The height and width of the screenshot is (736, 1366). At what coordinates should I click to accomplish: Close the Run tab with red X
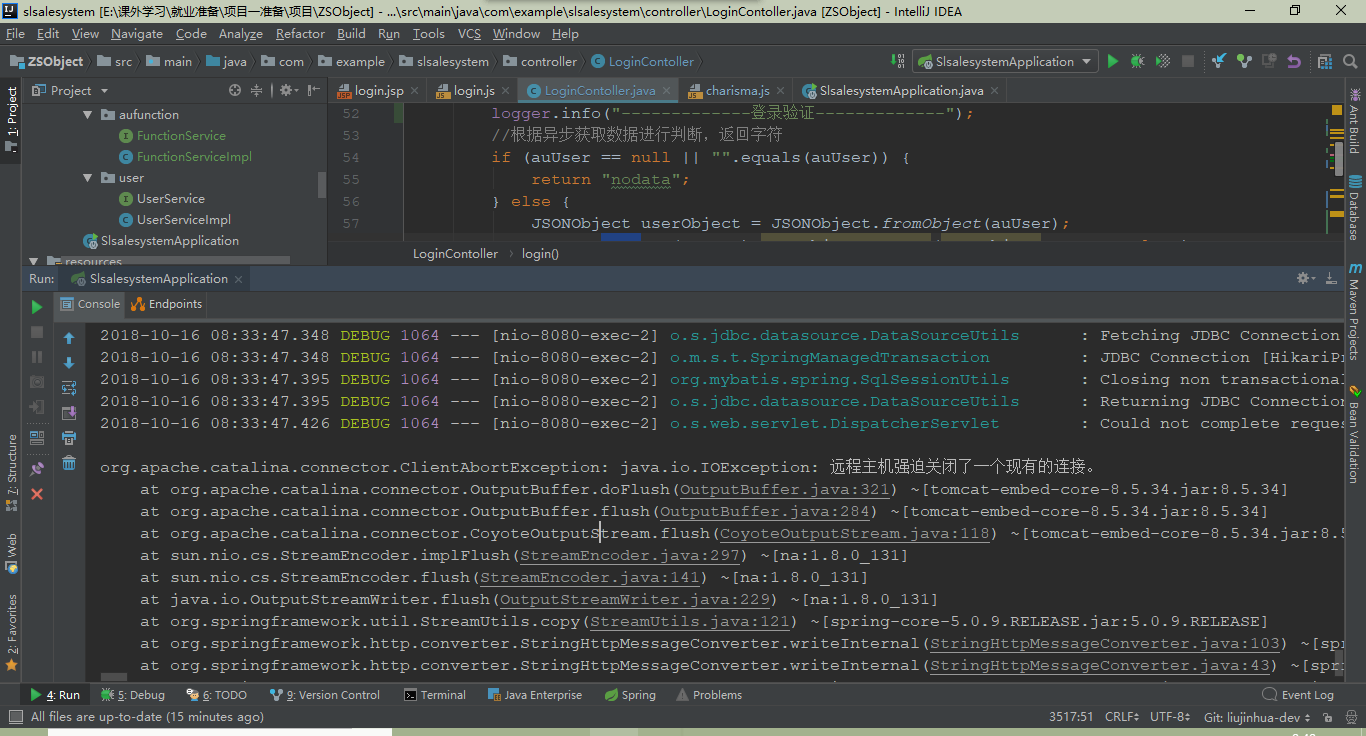[x=37, y=494]
